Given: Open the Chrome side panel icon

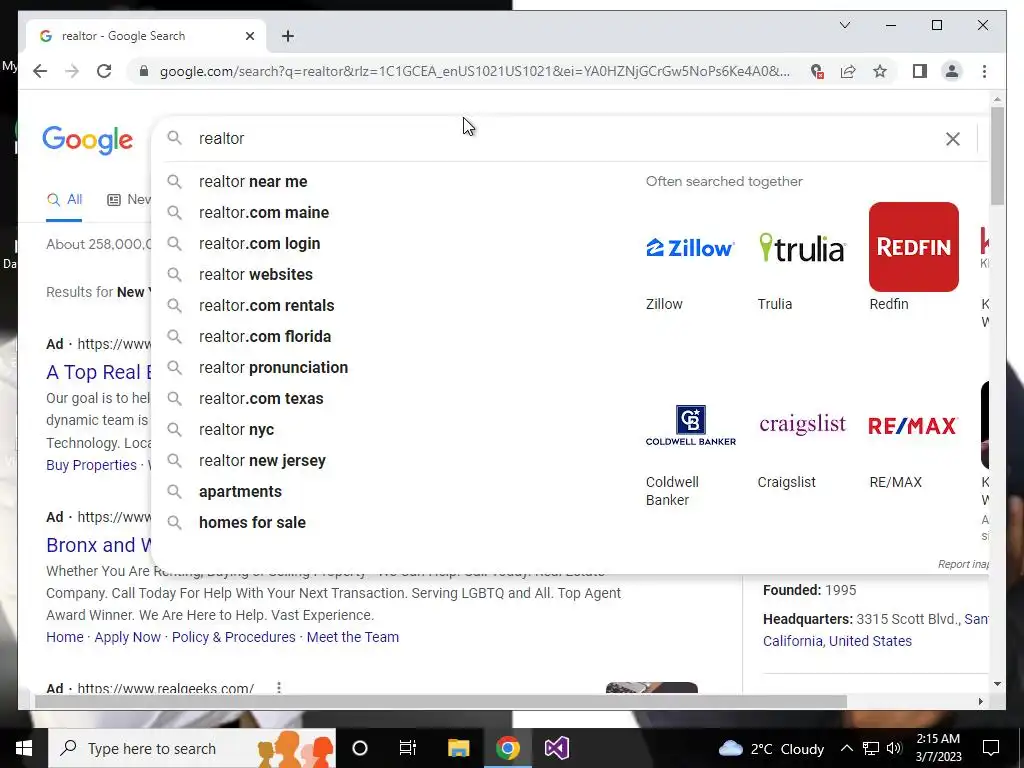Looking at the screenshot, I should point(920,71).
